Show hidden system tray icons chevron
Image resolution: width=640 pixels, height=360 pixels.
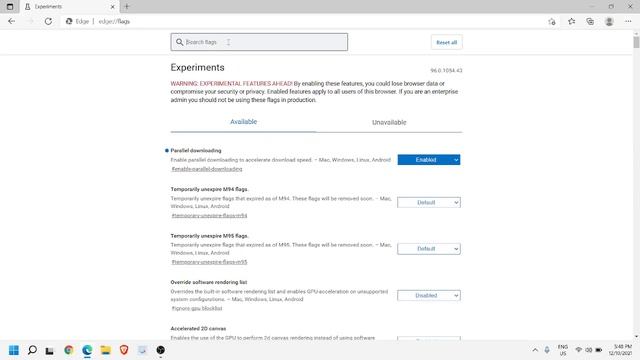[535, 350]
